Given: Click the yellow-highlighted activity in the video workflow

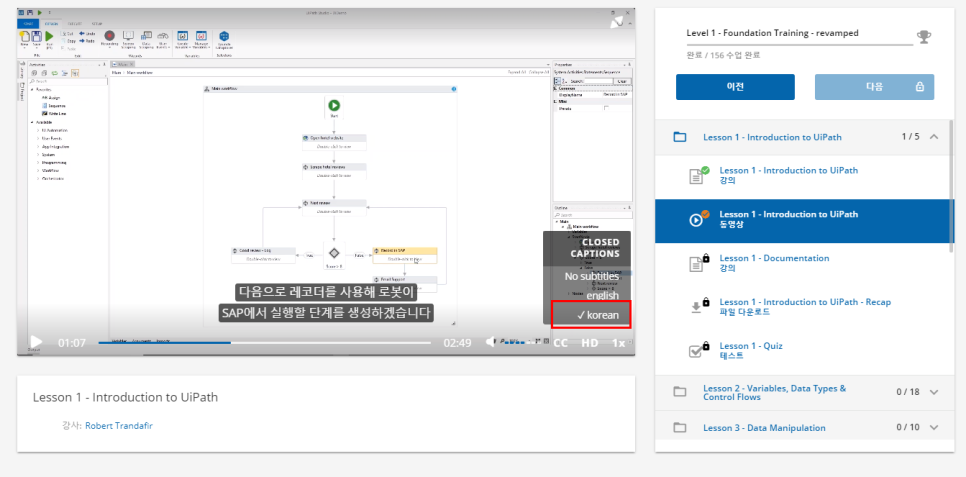Looking at the screenshot, I should point(405,255).
